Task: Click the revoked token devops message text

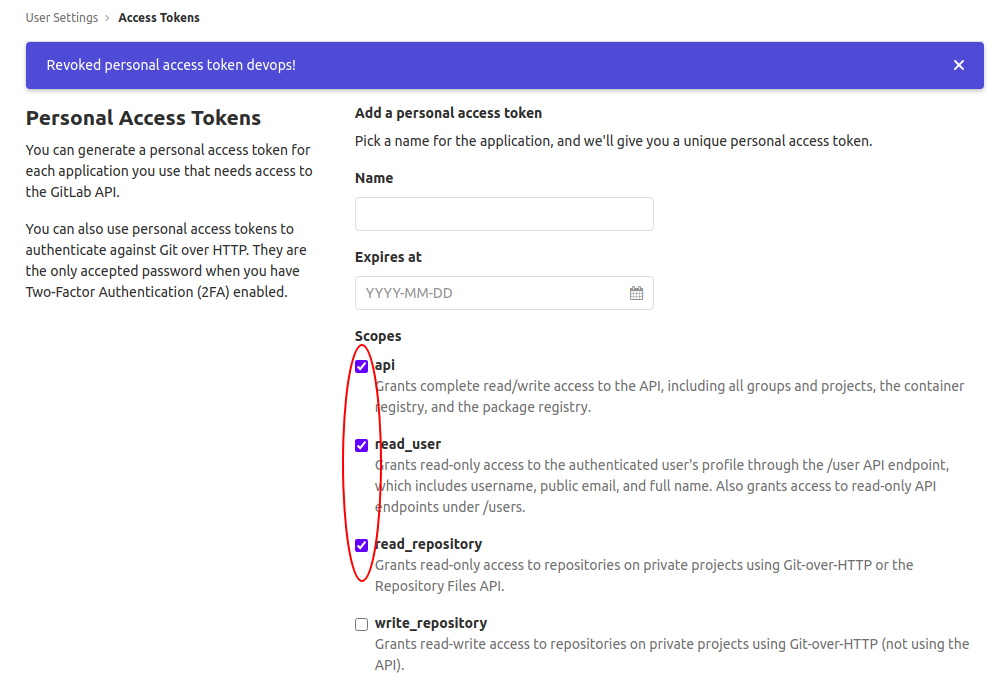Action: point(171,65)
